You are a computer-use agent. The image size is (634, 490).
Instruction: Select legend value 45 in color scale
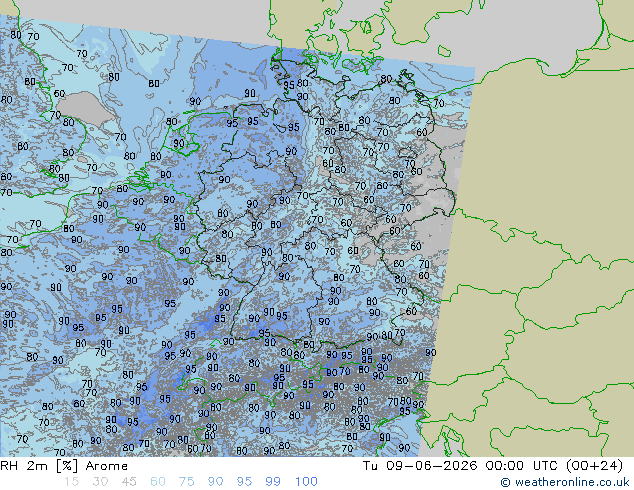point(129,482)
